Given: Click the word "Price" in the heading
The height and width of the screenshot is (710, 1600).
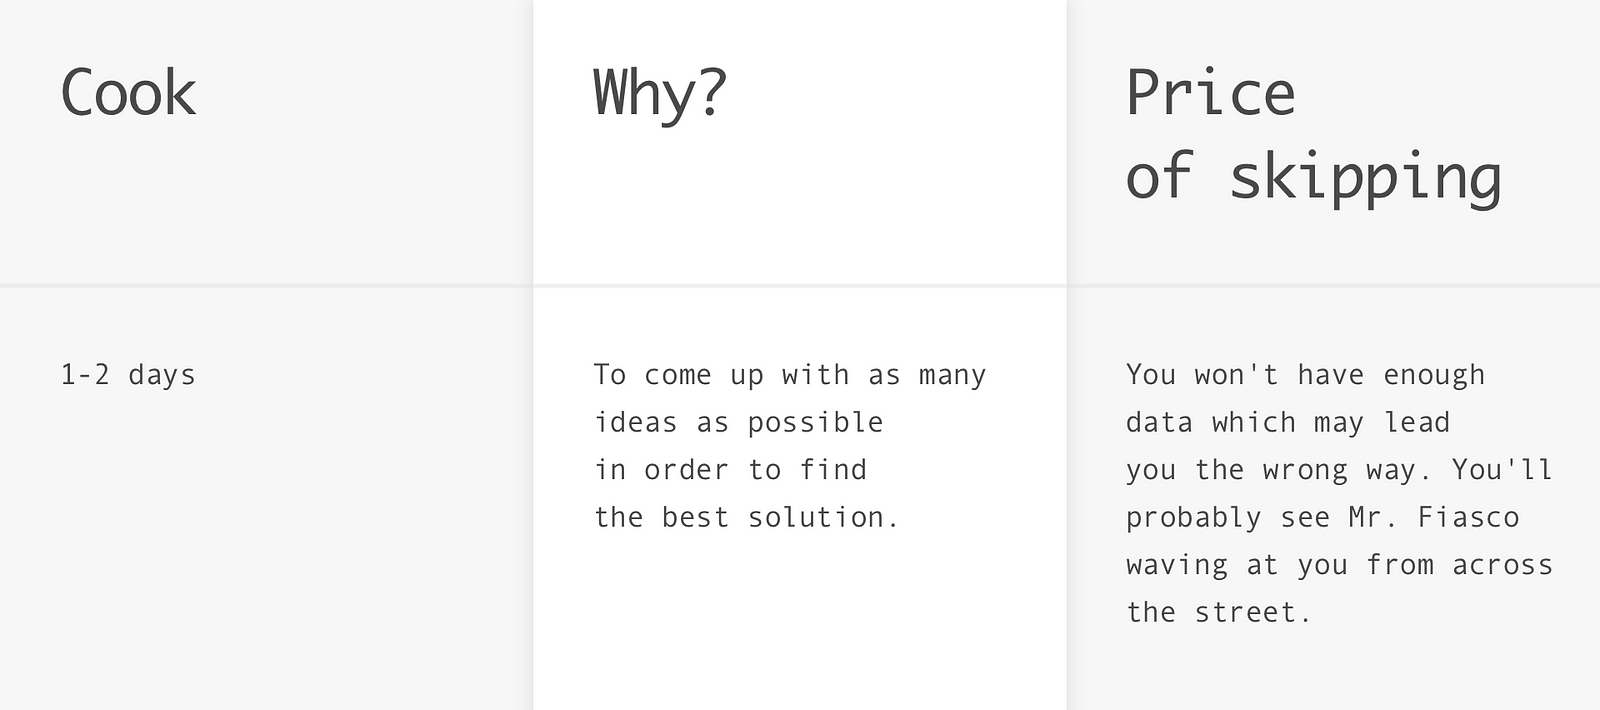Looking at the screenshot, I should point(1211,93).
